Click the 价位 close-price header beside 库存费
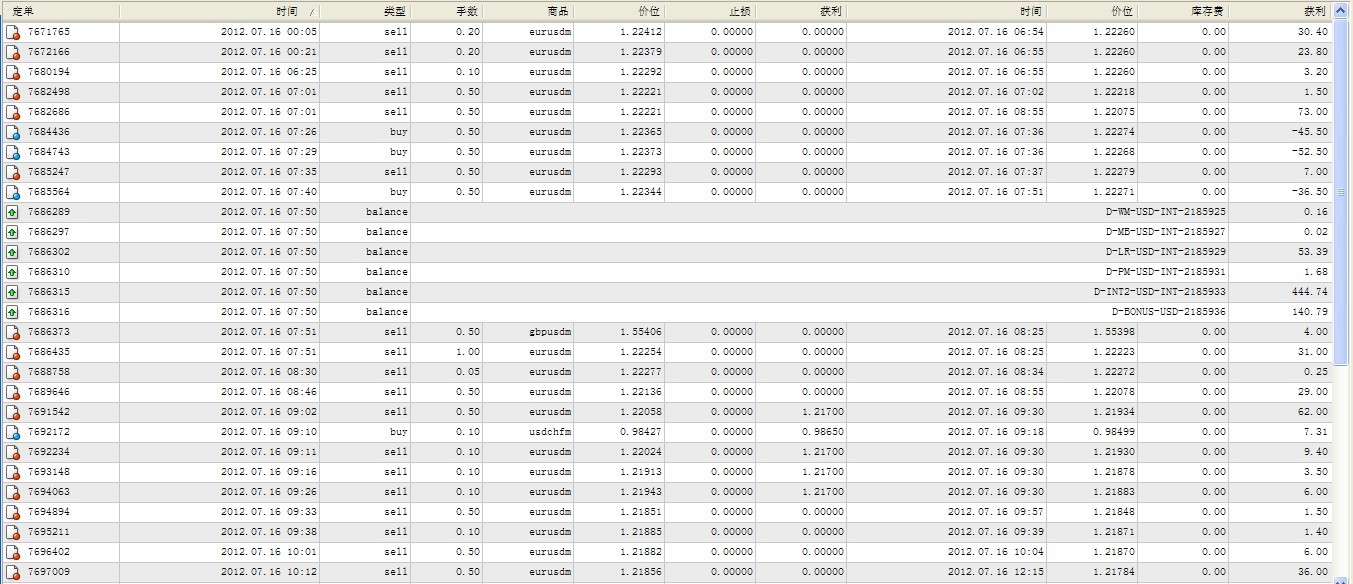This screenshot has width=1353, height=584. pos(1092,11)
